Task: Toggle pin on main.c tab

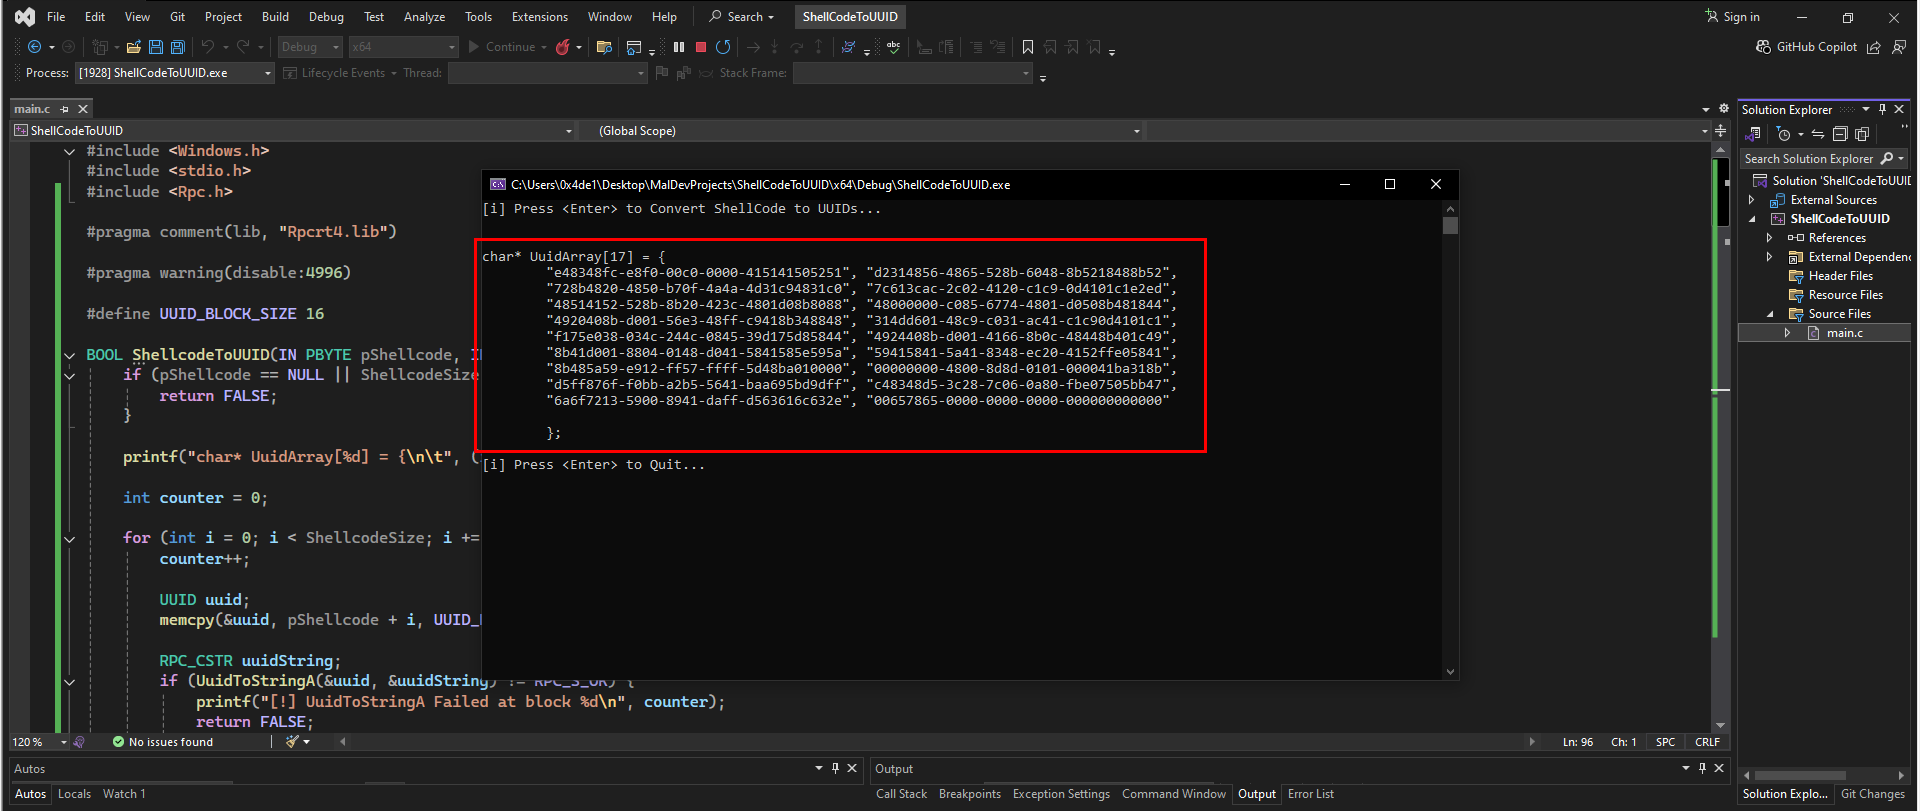Action: pos(65,109)
